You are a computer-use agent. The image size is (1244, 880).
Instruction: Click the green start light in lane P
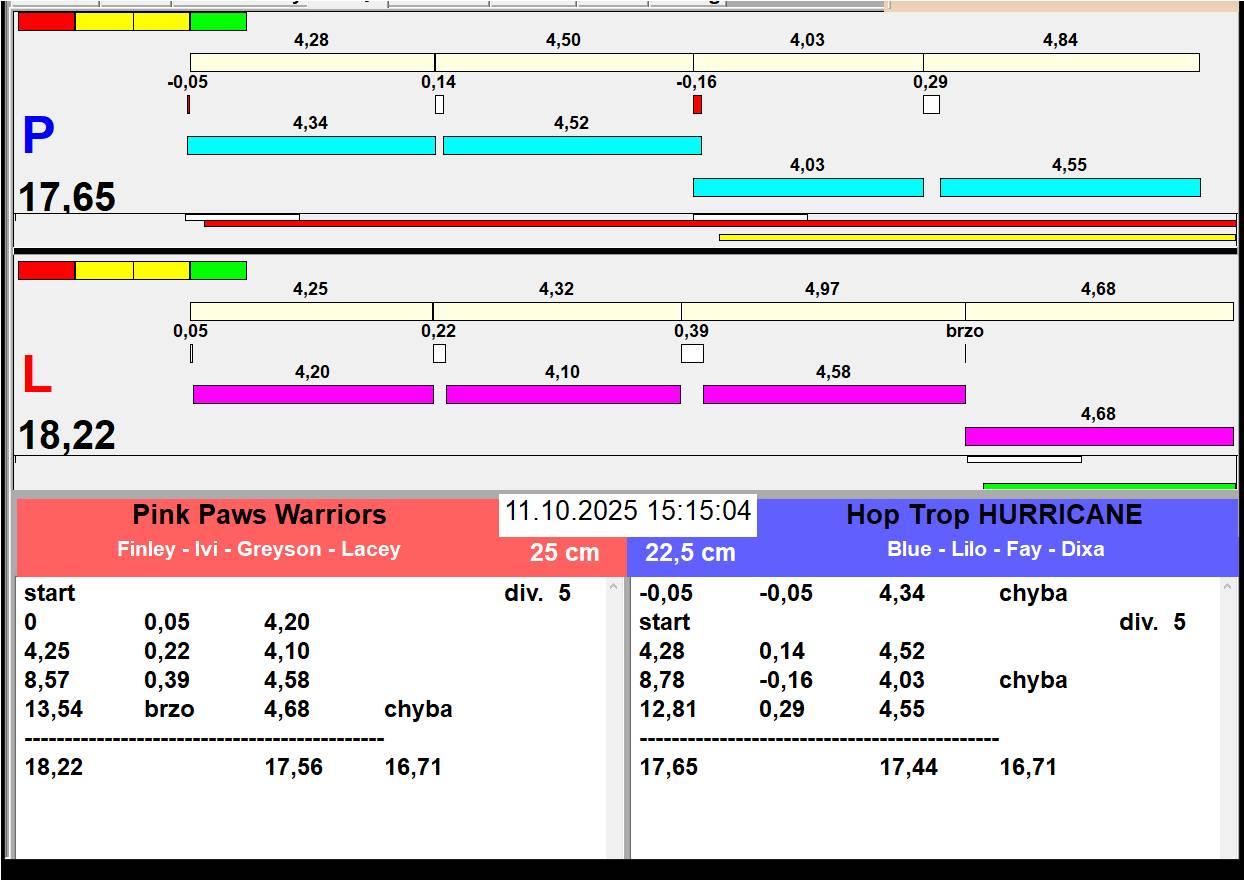(218, 21)
